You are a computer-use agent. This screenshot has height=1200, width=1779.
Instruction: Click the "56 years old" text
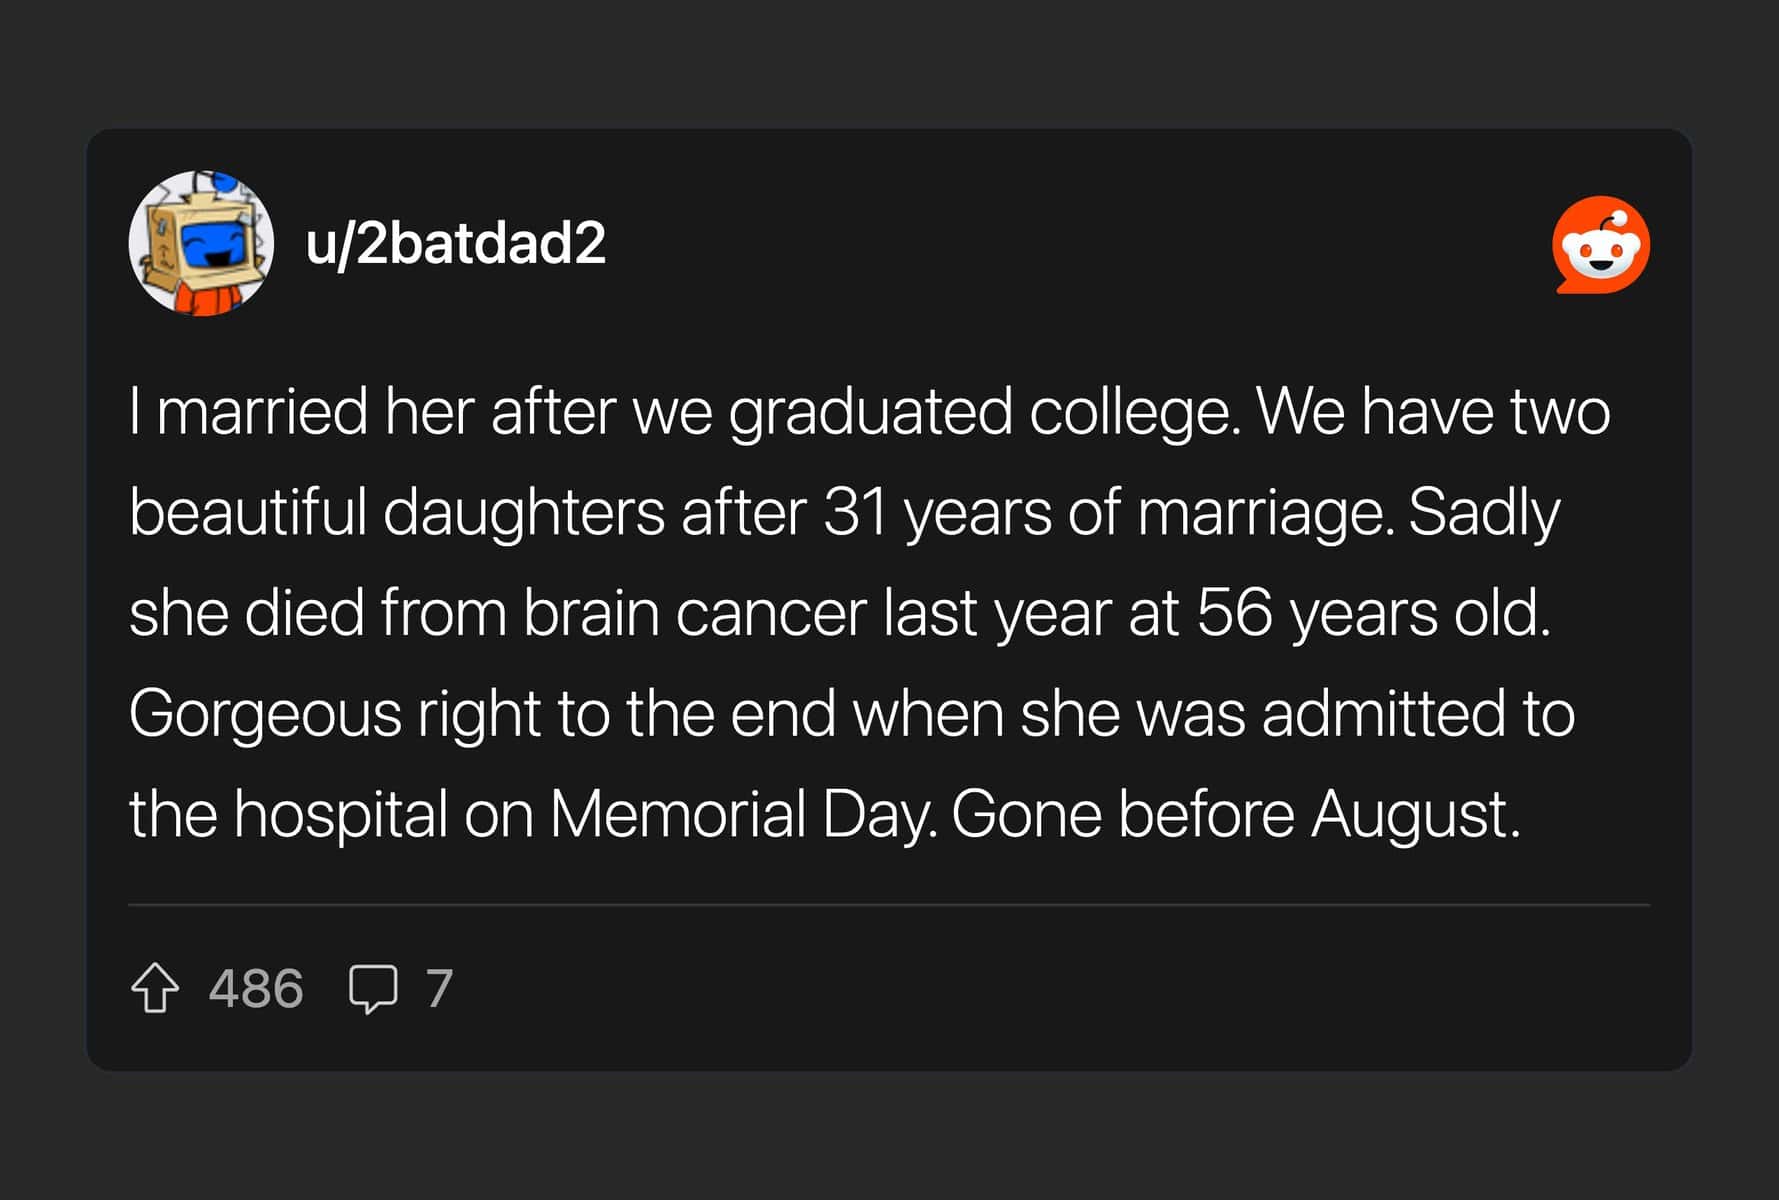(1372, 613)
